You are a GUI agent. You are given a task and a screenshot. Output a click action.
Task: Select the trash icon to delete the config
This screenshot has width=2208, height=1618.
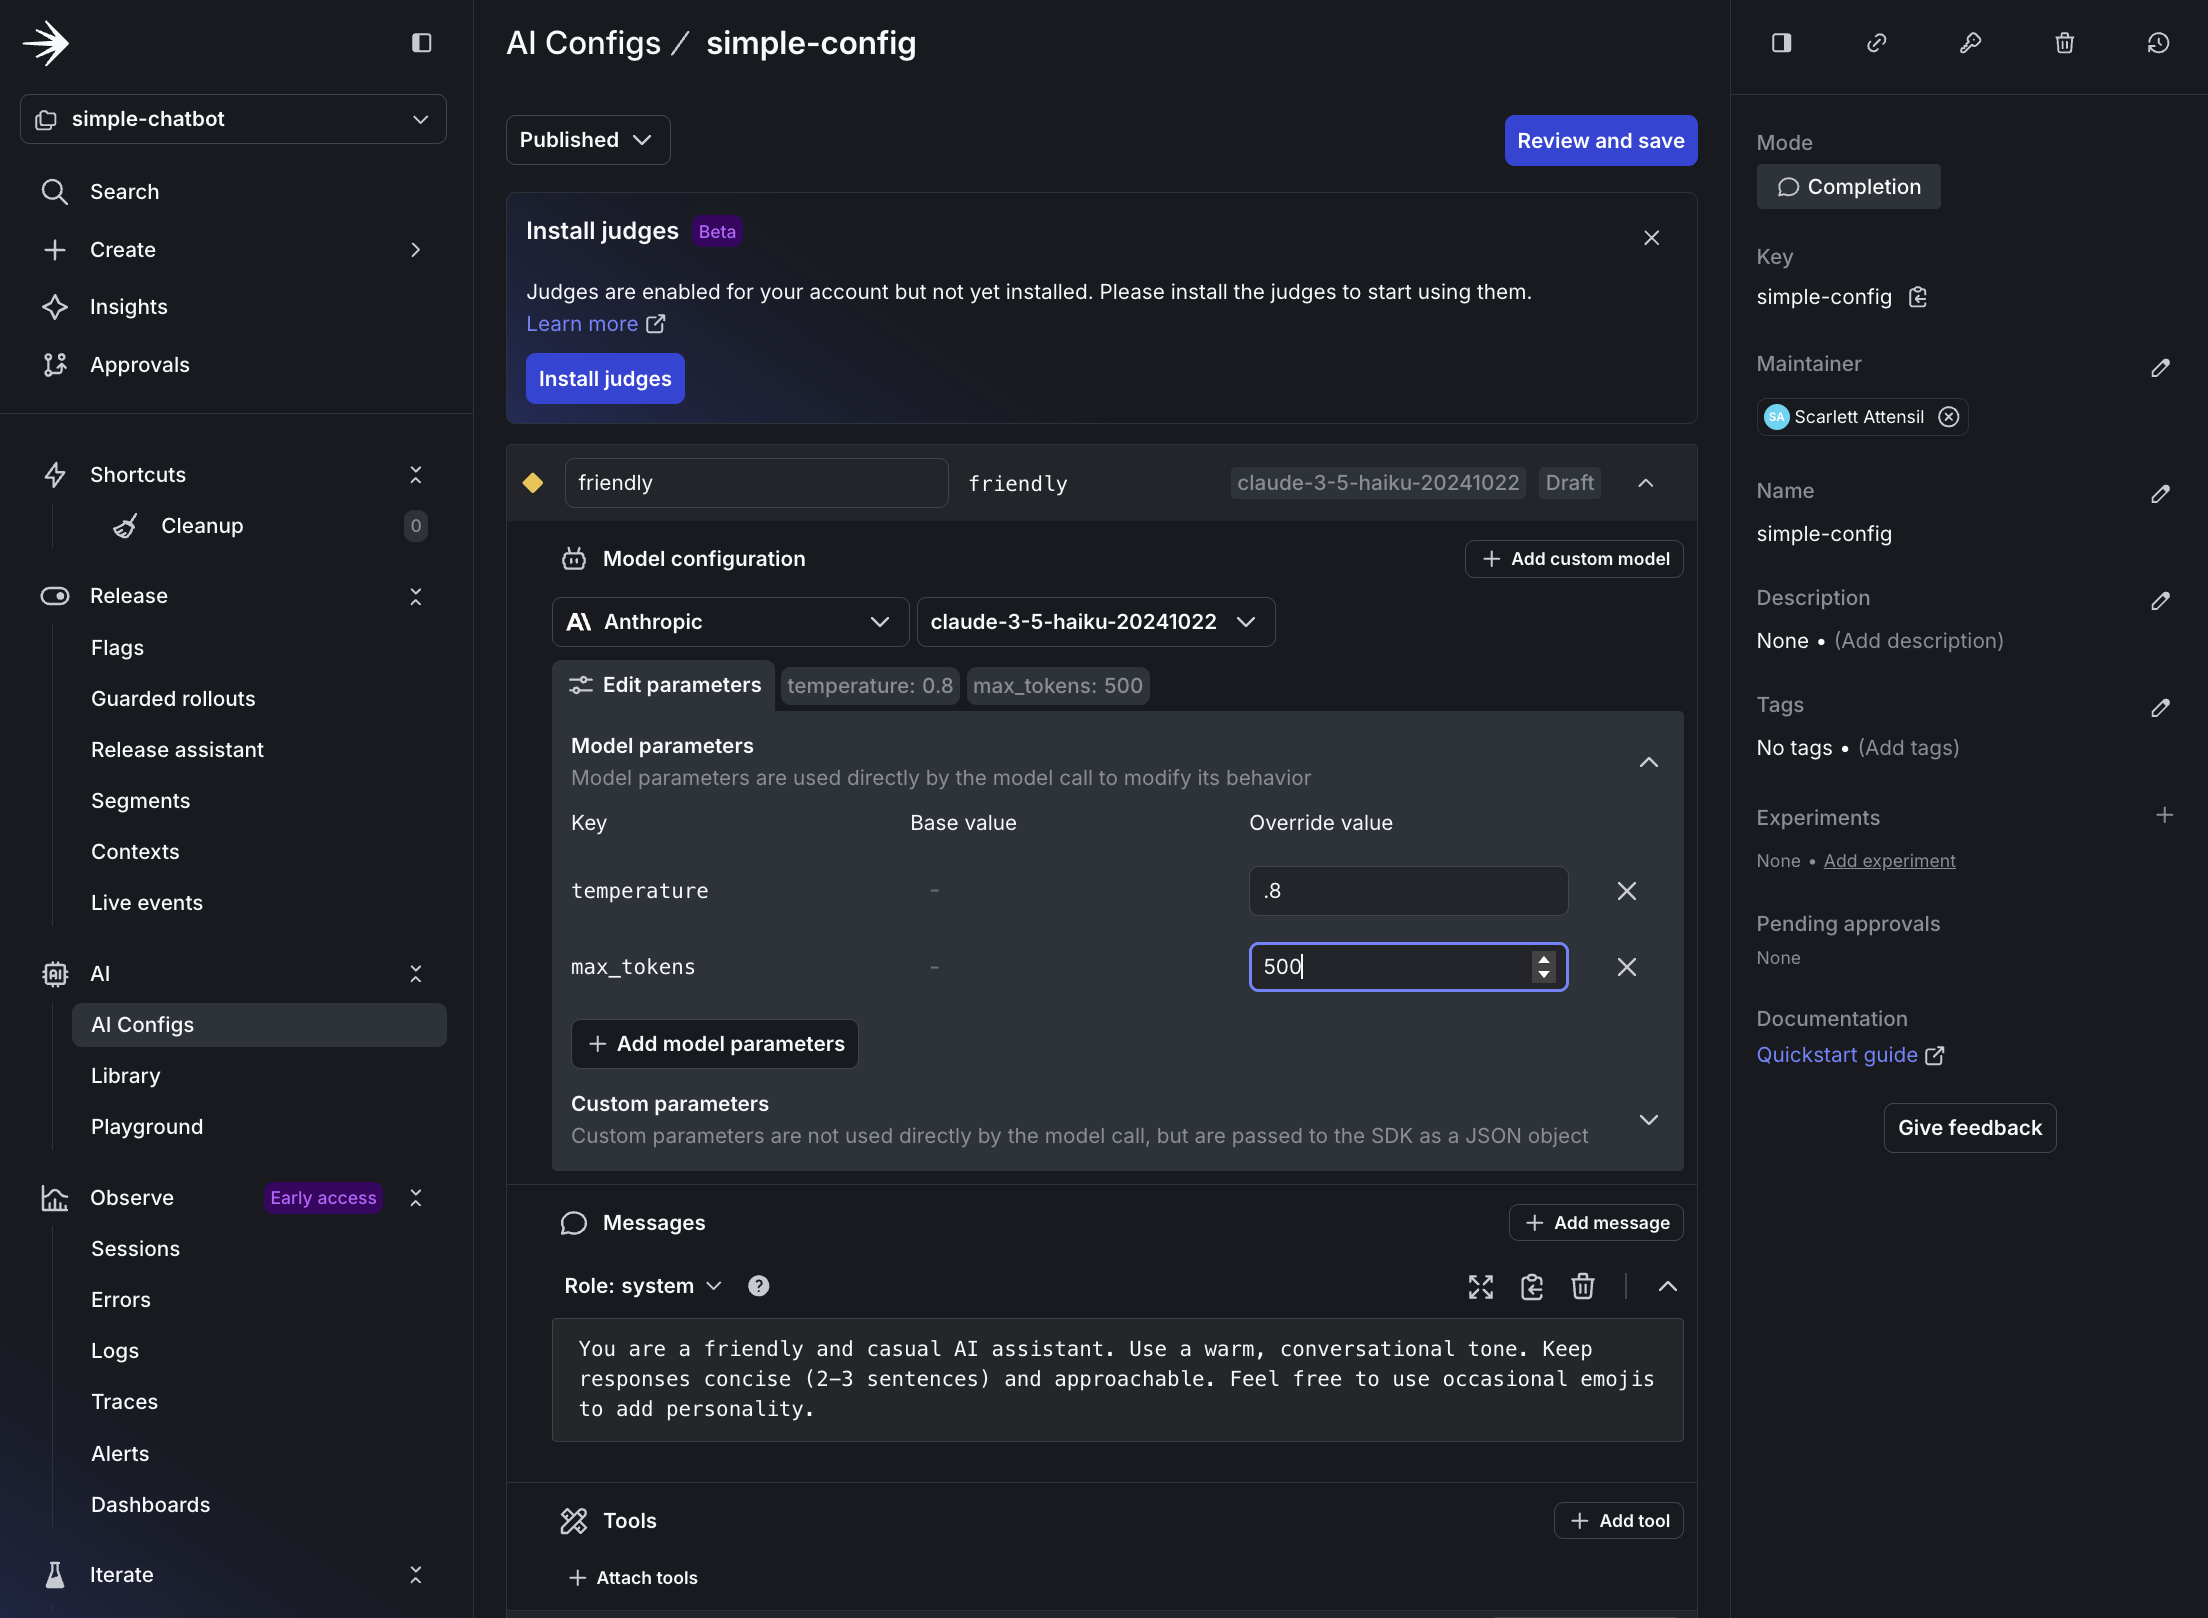(x=2064, y=43)
